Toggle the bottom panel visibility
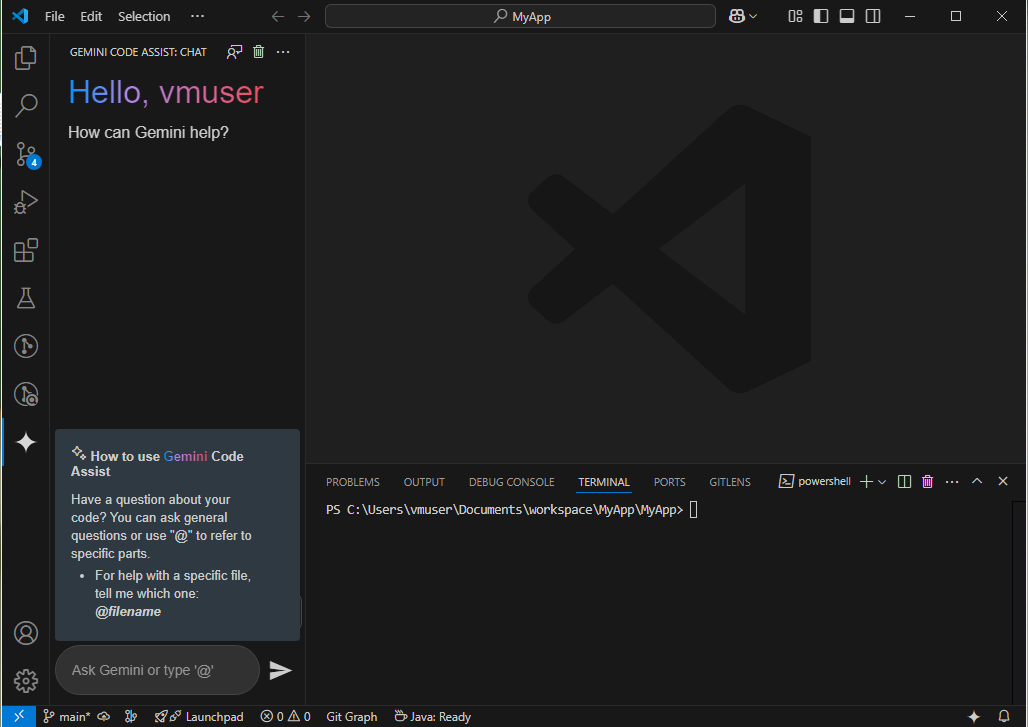This screenshot has height=727, width=1028. tap(847, 16)
